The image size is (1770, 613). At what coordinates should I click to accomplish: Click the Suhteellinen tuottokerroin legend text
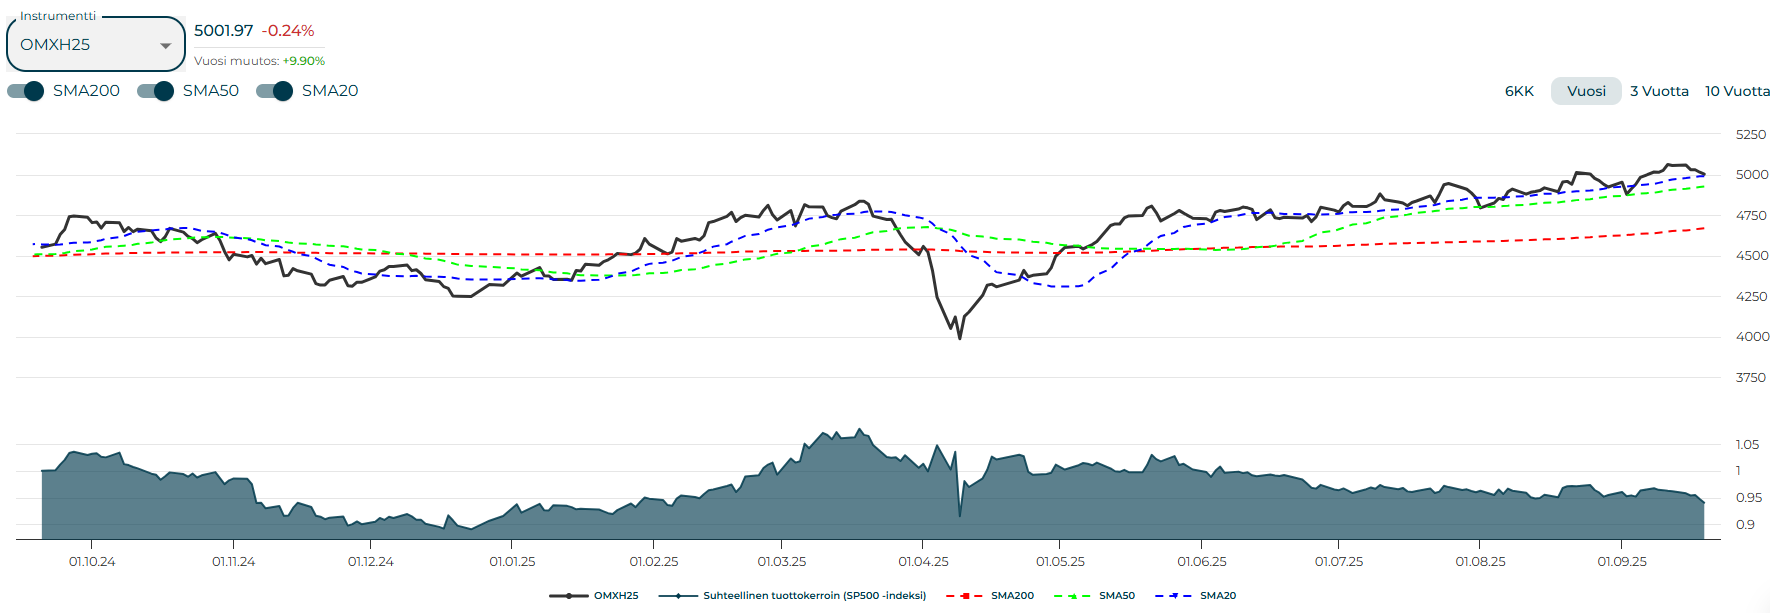(814, 596)
